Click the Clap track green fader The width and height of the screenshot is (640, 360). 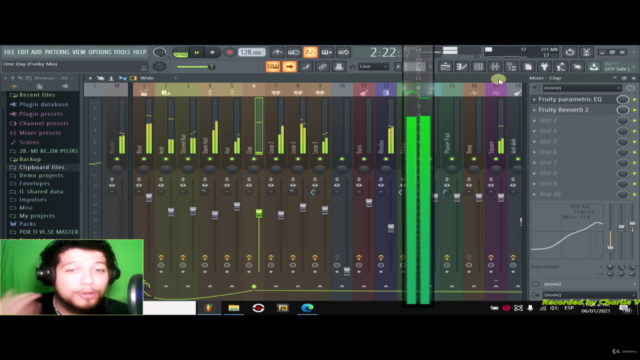click(x=259, y=213)
